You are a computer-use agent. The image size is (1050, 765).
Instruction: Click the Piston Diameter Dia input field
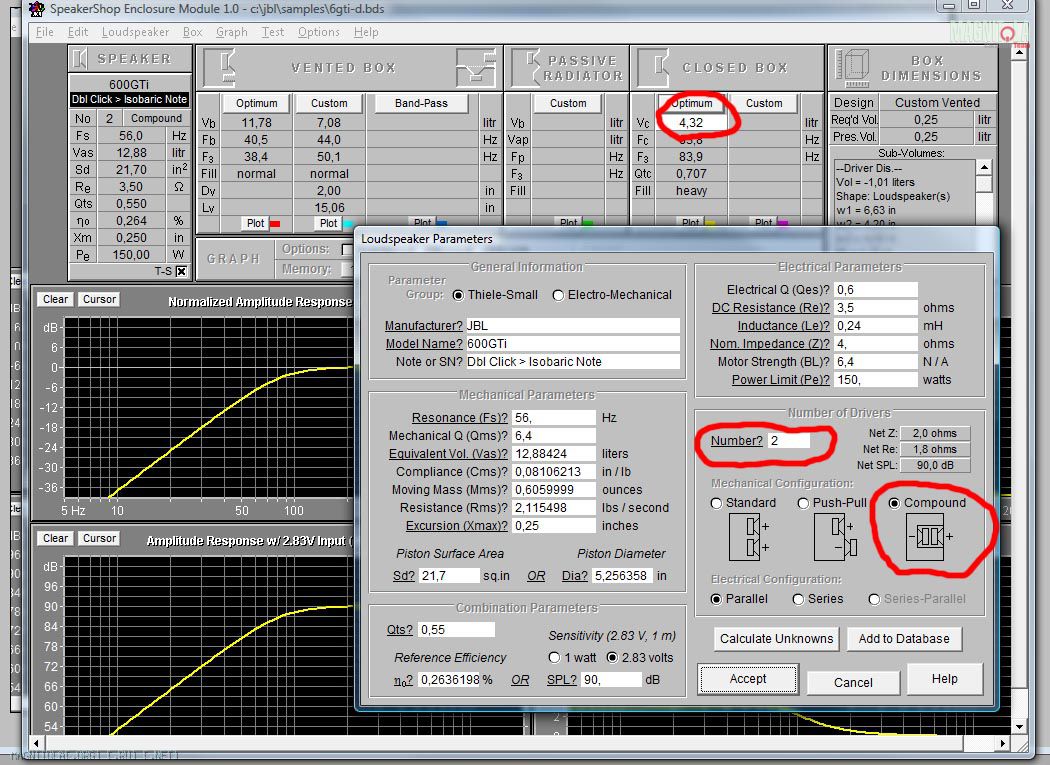[622, 575]
